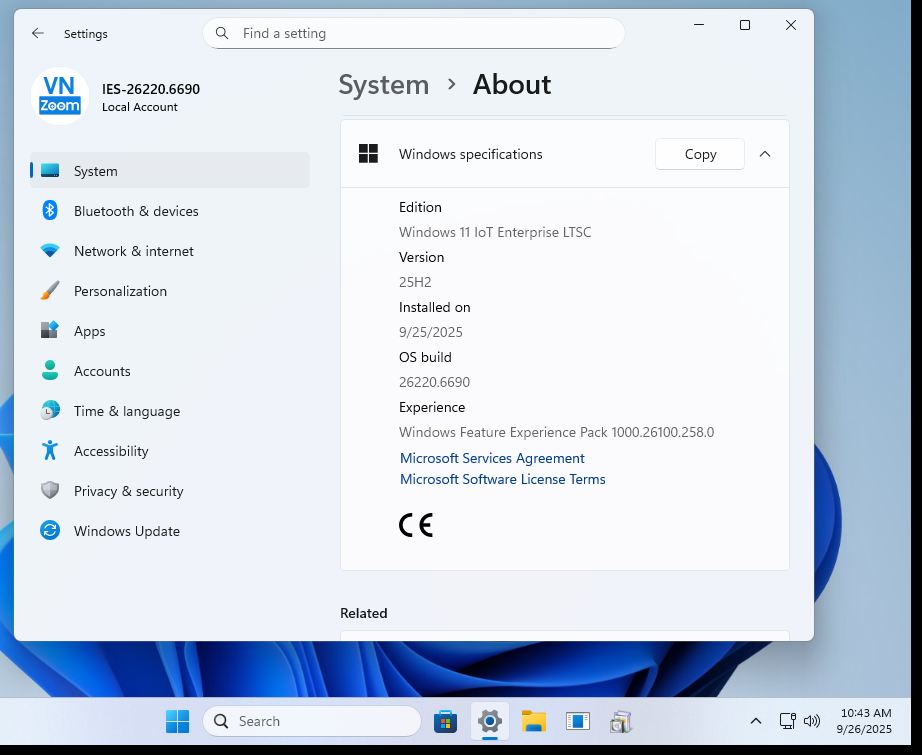Open the Start menu Windows logo

coord(177,721)
